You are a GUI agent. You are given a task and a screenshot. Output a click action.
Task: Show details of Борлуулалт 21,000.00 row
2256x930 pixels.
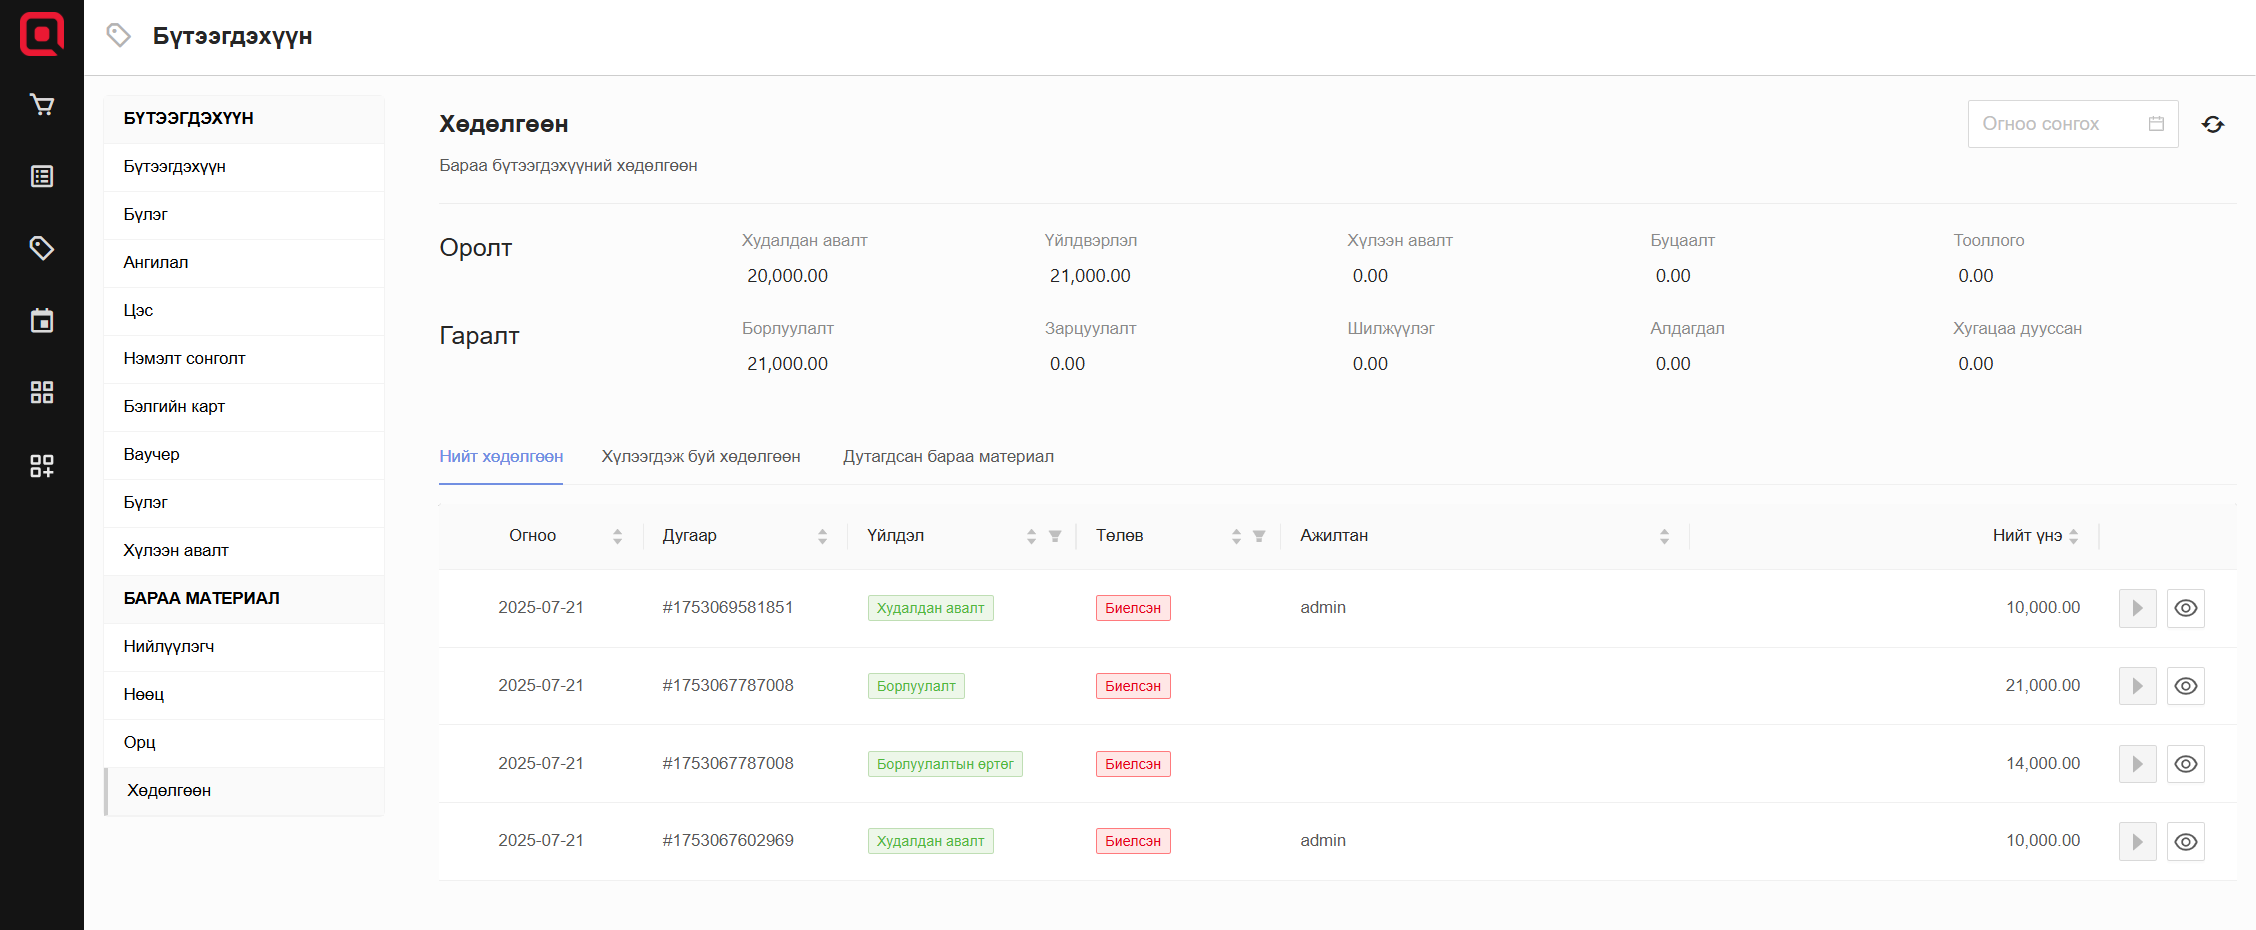tap(2185, 686)
